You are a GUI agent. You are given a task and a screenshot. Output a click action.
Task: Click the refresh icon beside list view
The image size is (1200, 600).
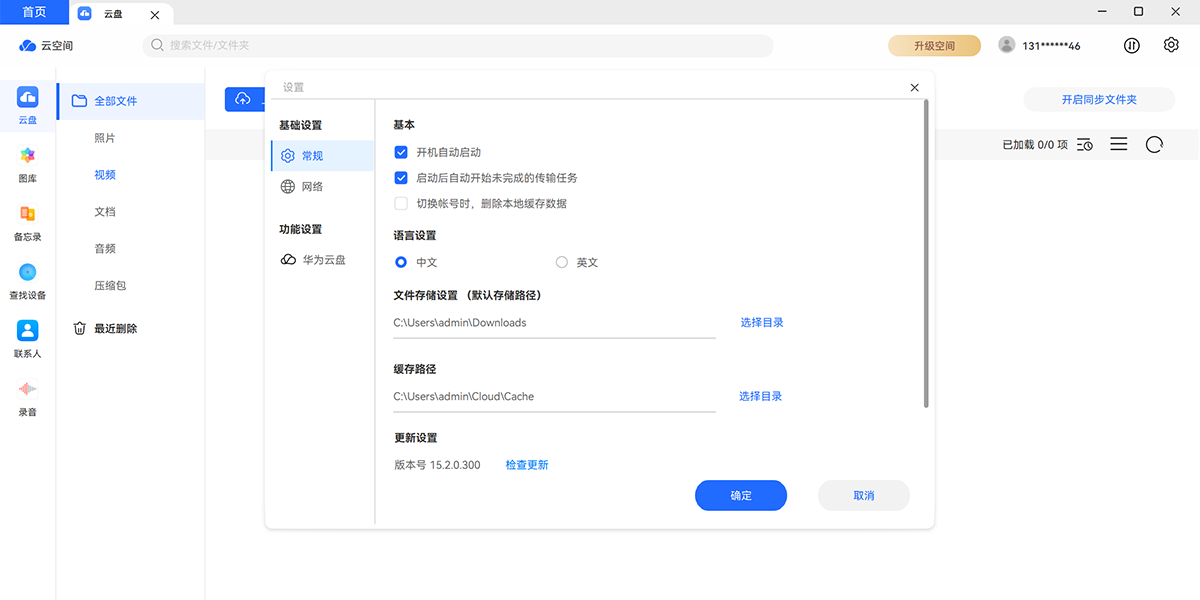(x=1154, y=145)
